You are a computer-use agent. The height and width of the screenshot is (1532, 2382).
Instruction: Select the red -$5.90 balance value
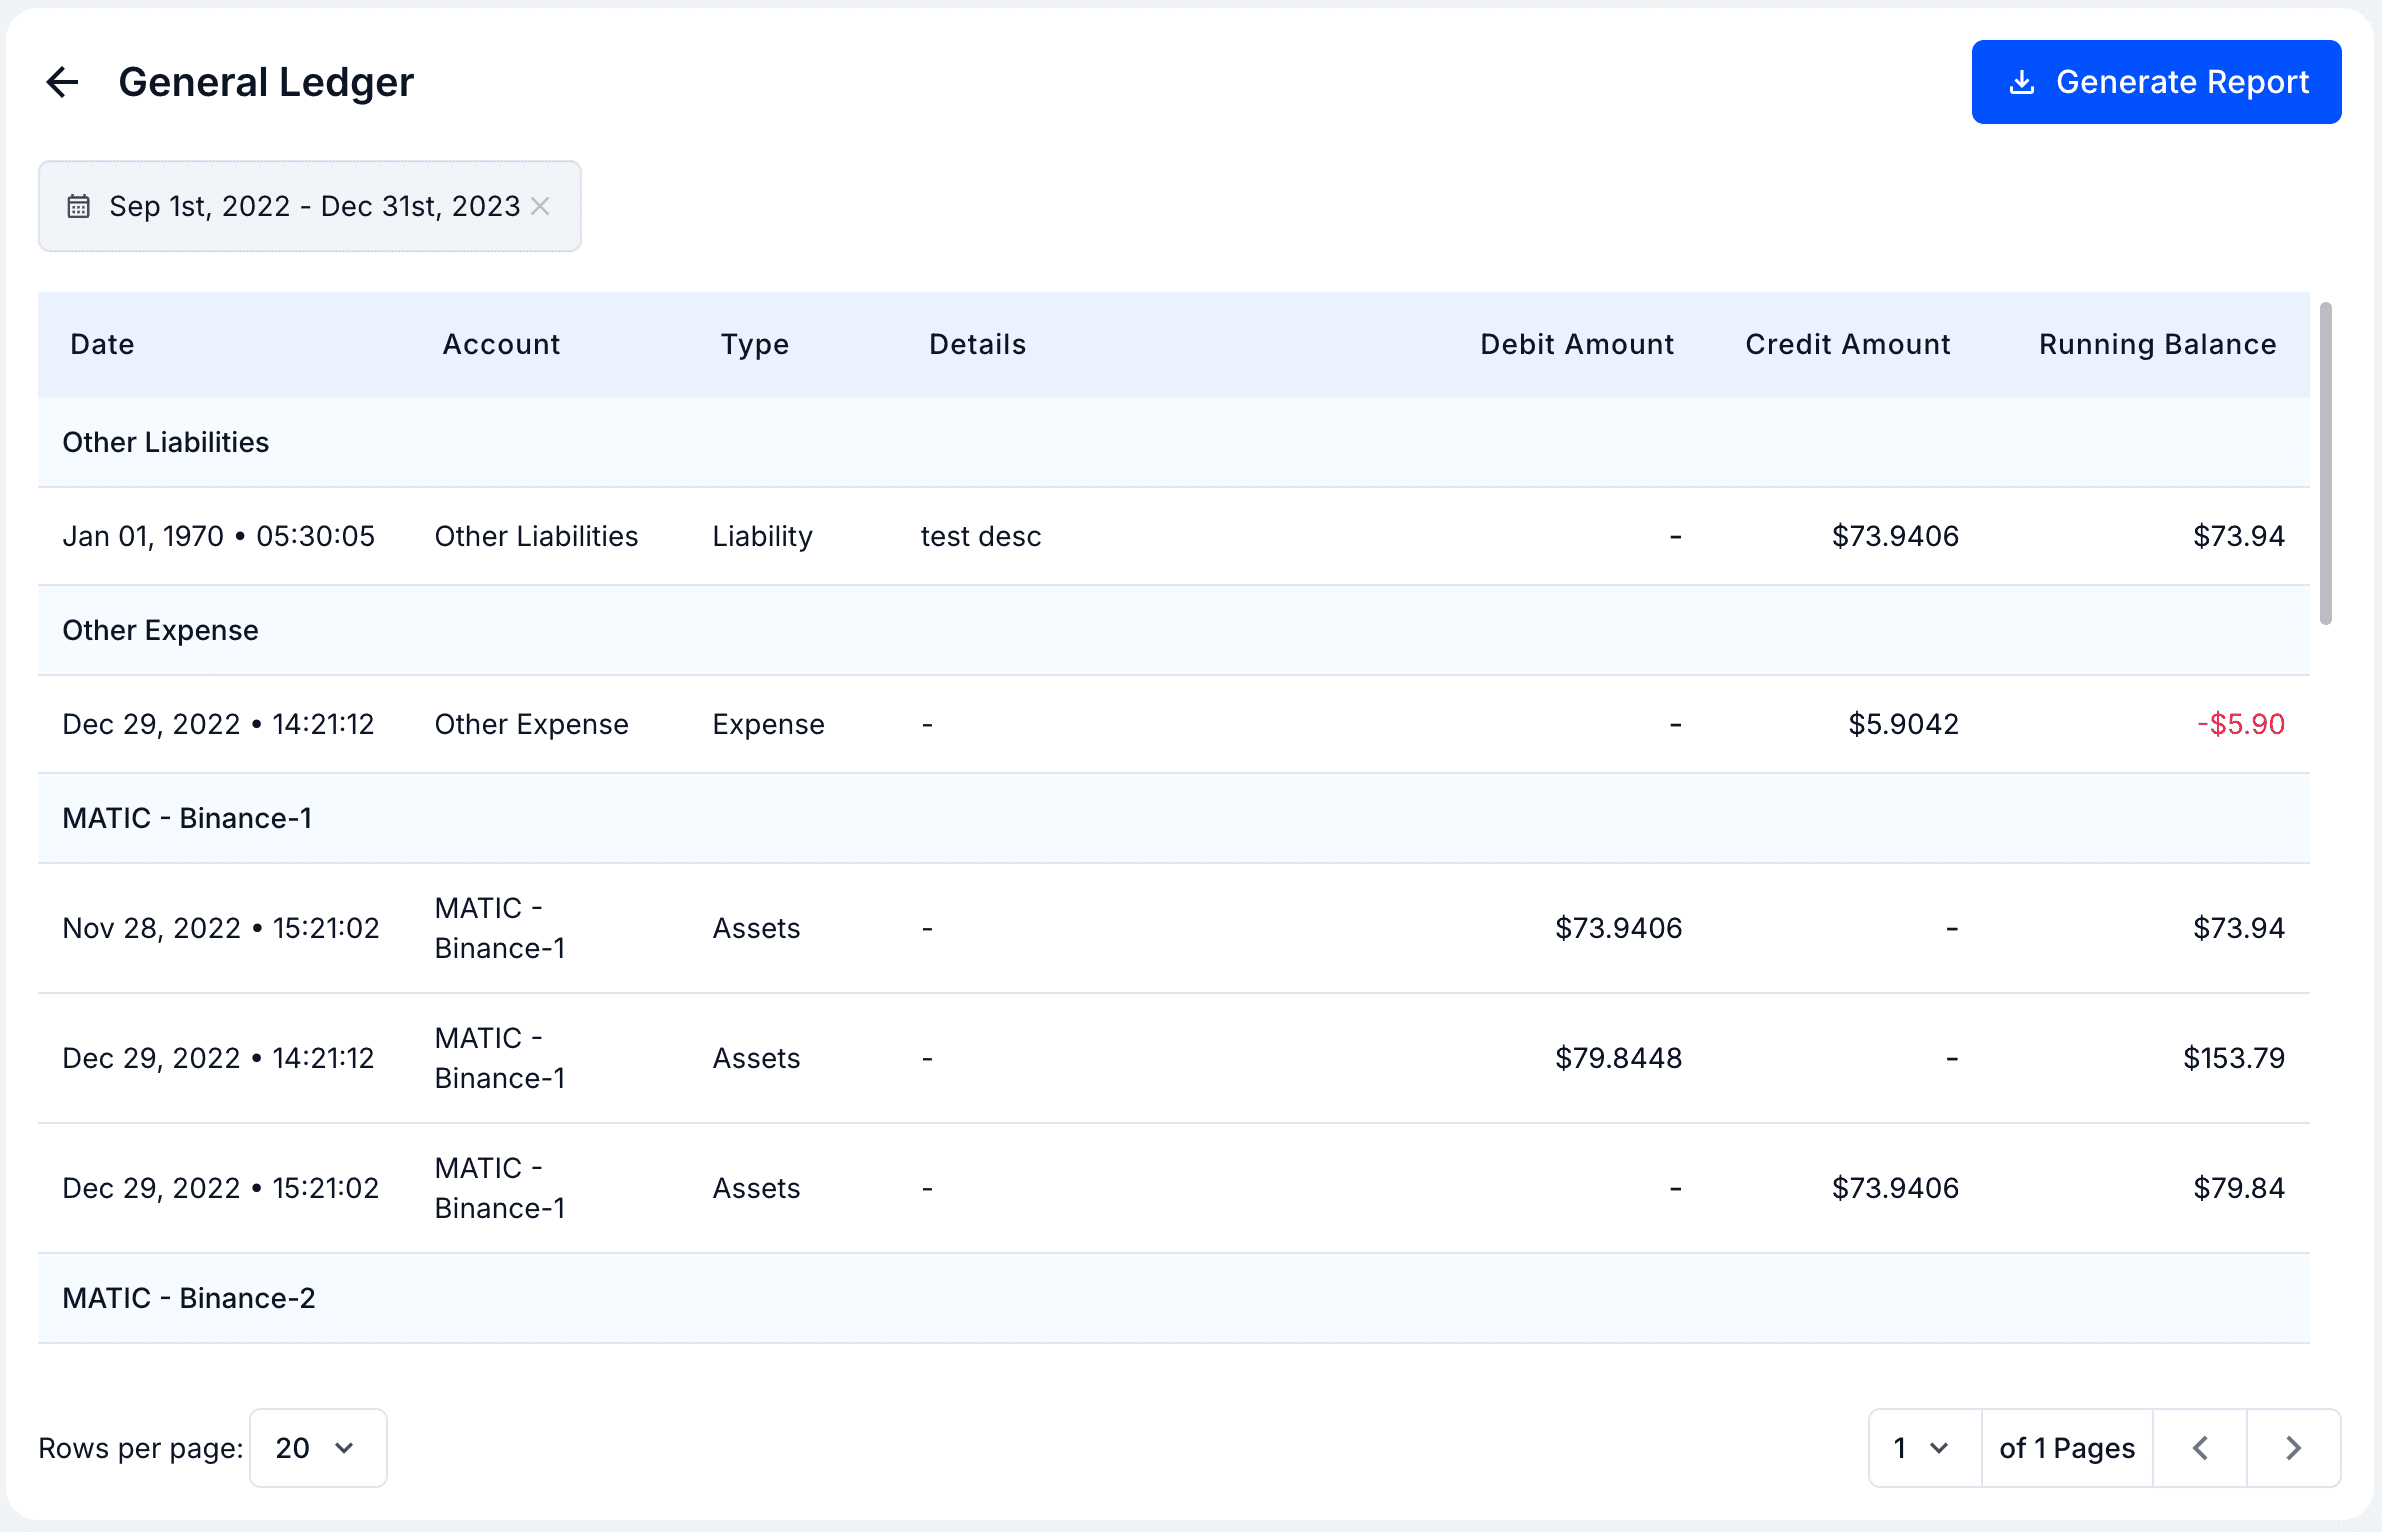[x=2240, y=723]
